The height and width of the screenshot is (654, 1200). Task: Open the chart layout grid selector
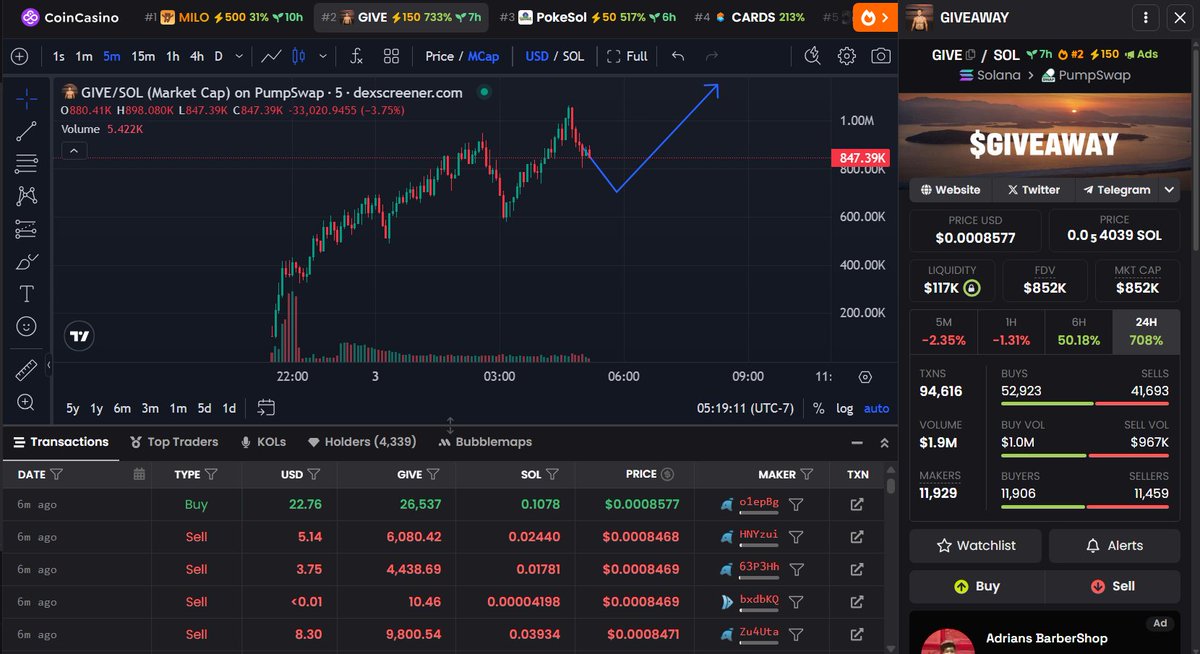pyautogui.click(x=391, y=56)
